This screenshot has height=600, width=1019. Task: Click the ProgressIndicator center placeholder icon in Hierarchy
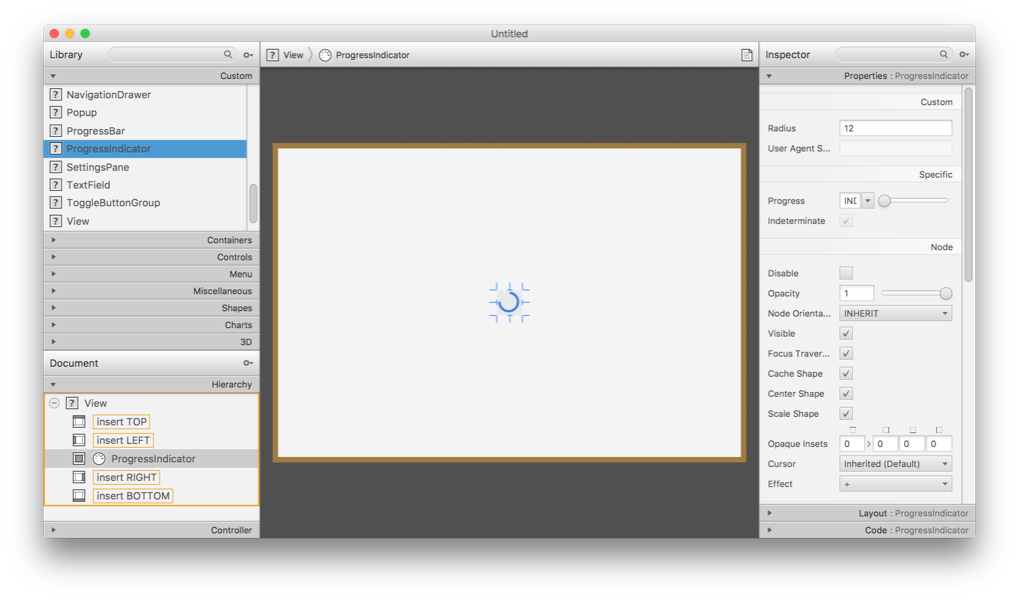79,459
